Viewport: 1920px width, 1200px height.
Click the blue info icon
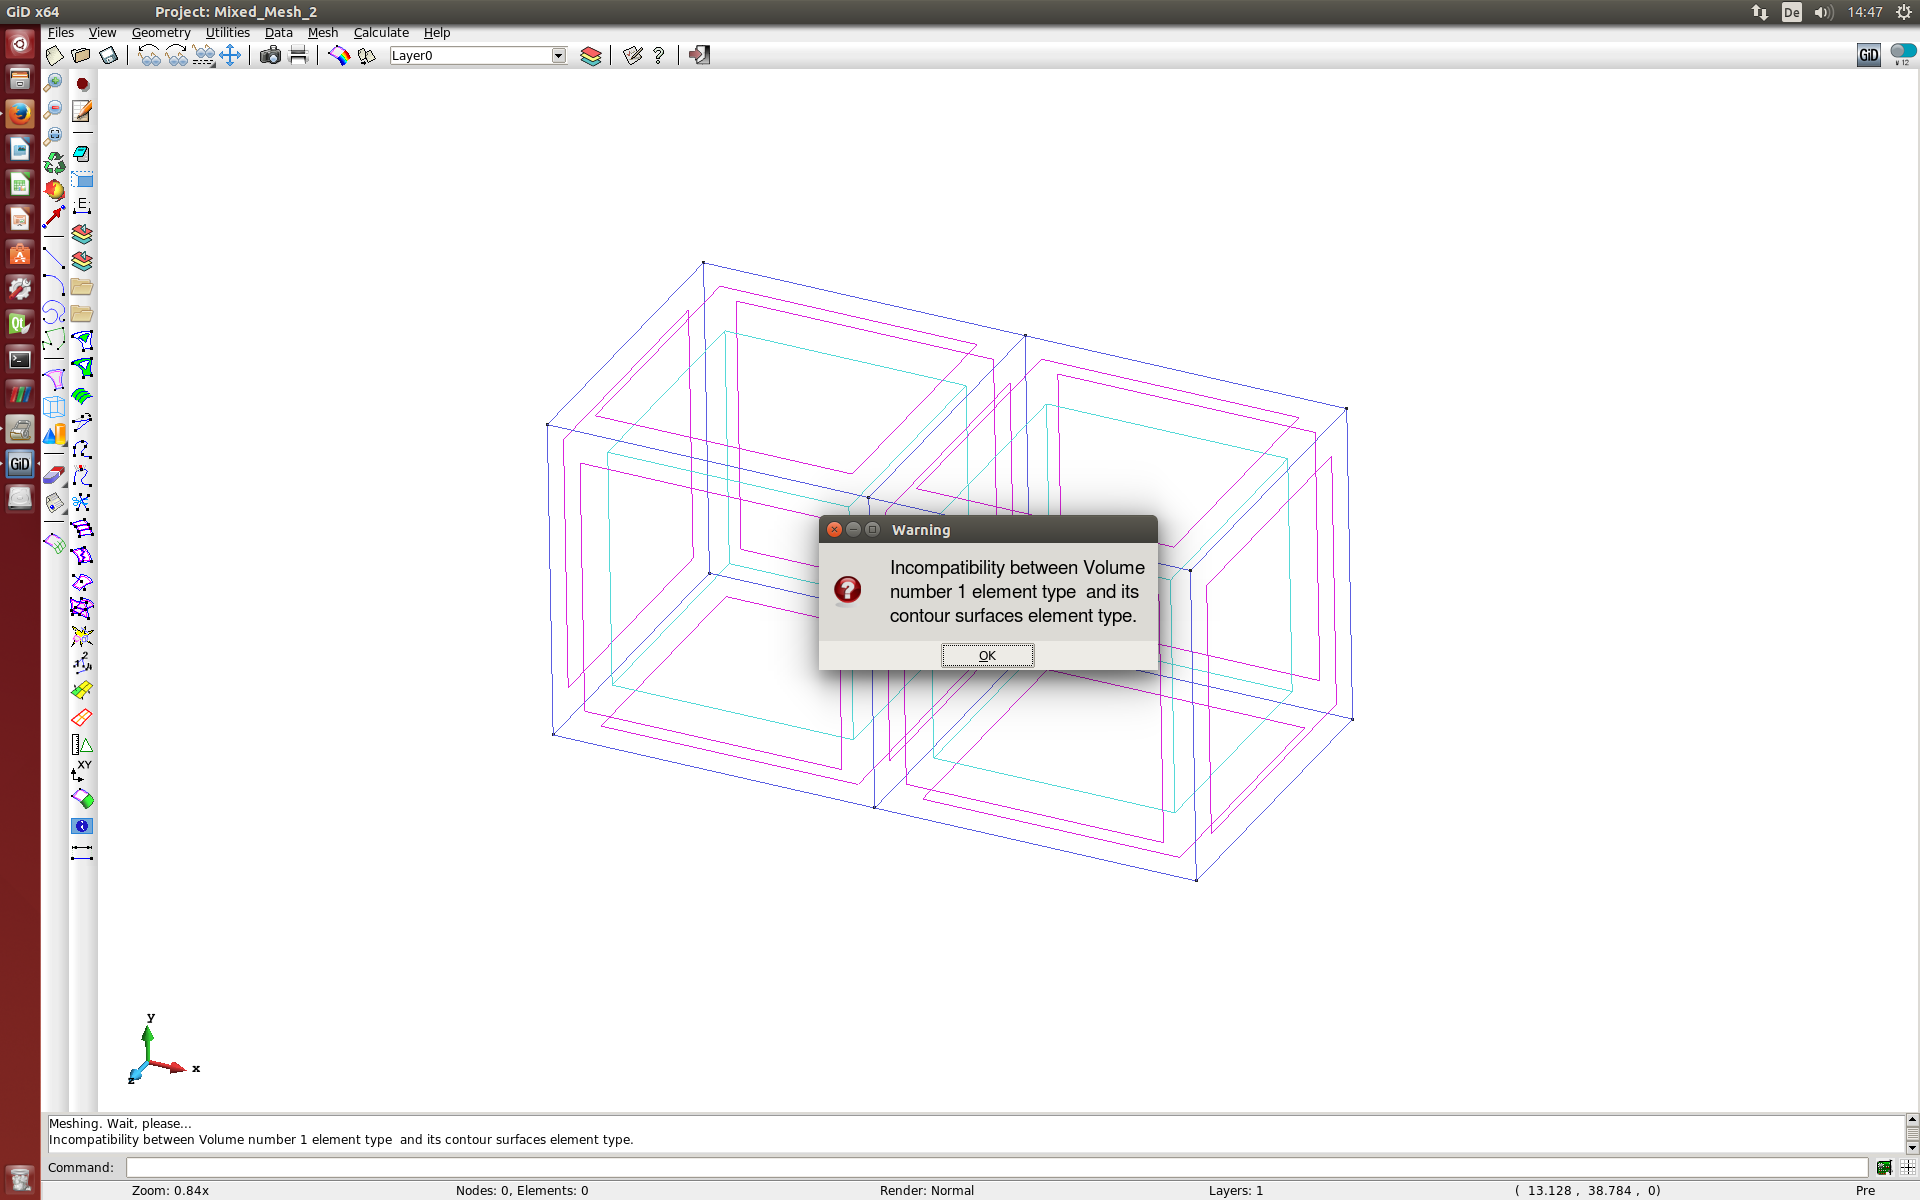[x=82, y=826]
